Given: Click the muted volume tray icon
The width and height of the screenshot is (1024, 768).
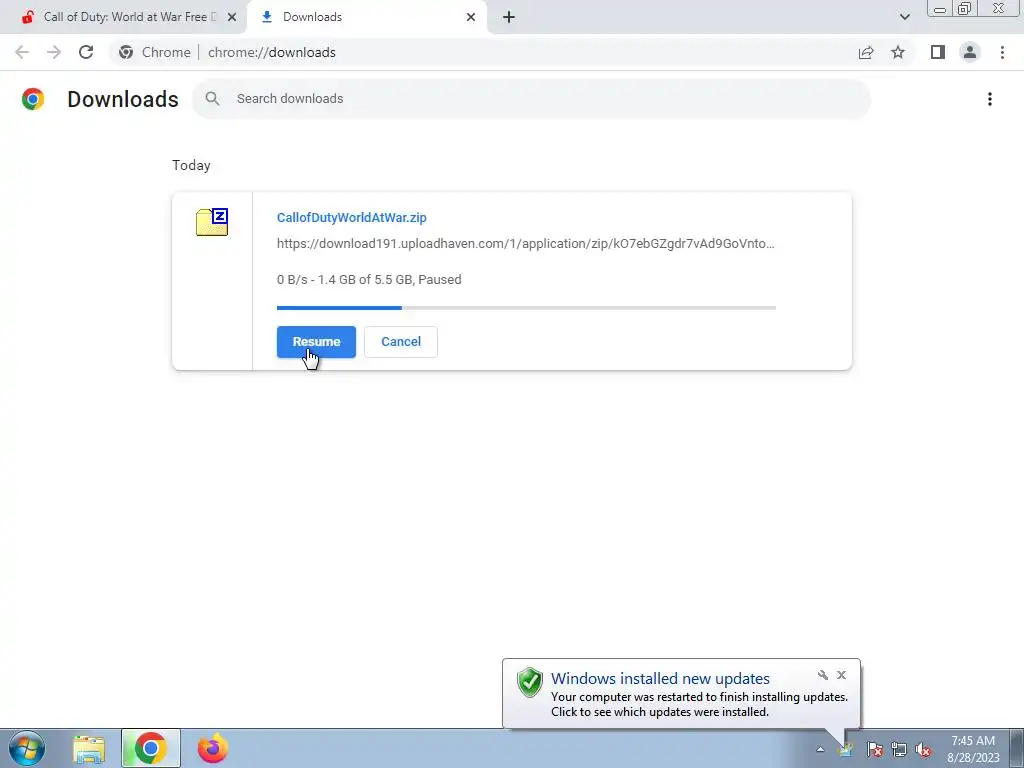Looking at the screenshot, I should (923, 749).
